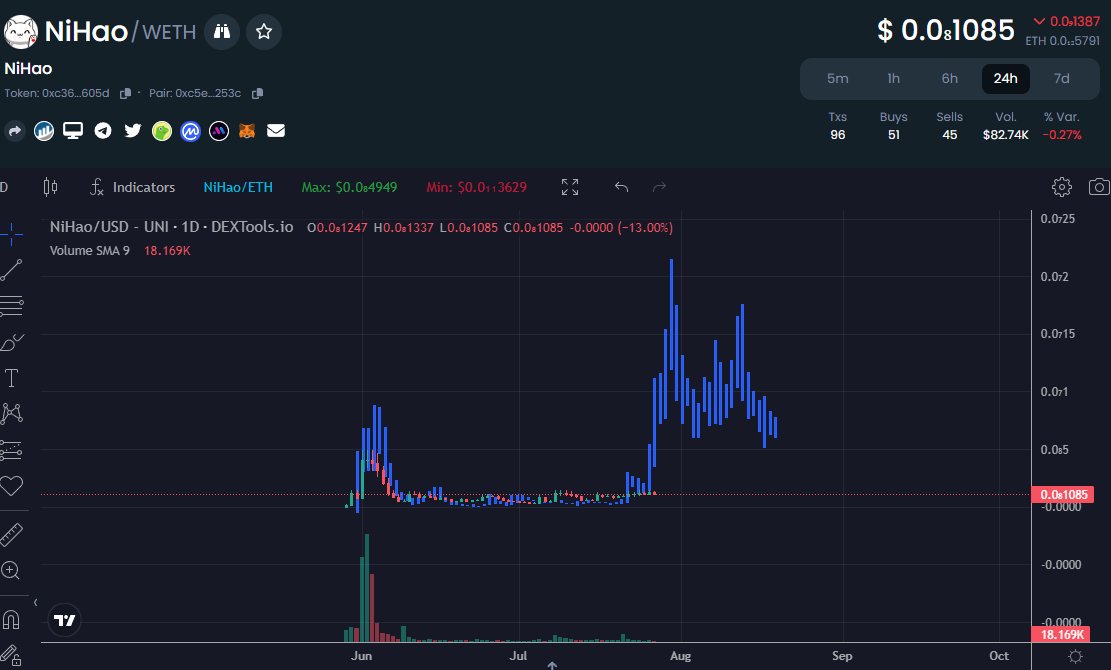Open the purple M logo icon
The width and height of the screenshot is (1111, 670).
(x=219, y=131)
